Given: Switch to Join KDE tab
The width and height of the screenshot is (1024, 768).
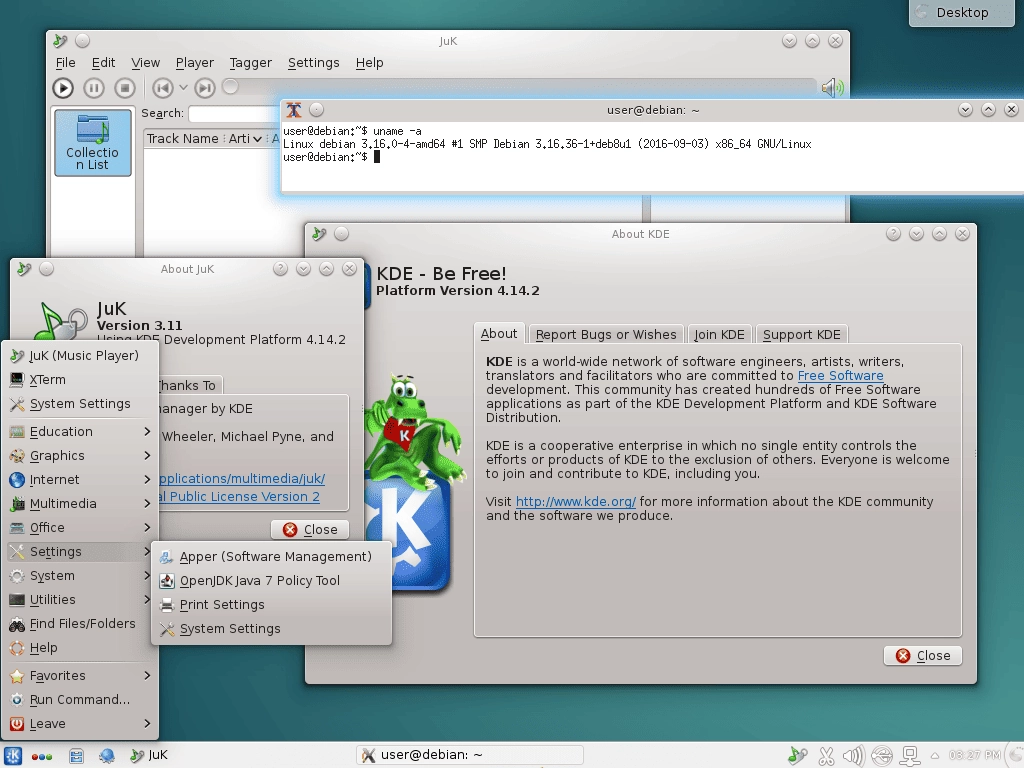Looking at the screenshot, I should (719, 334).
